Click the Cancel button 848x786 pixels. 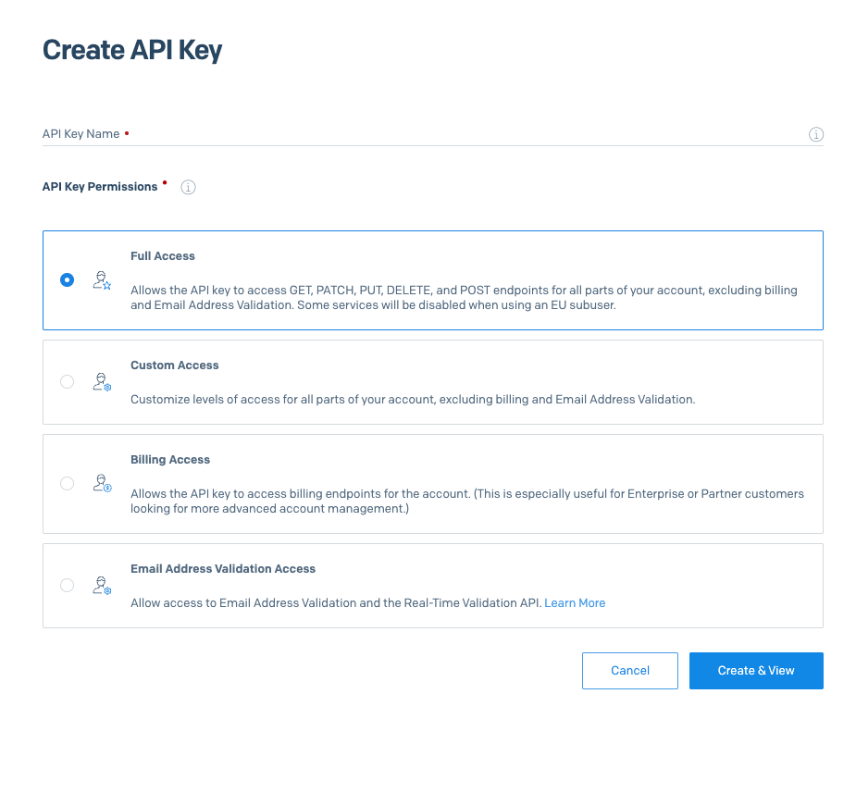(630, 671)
